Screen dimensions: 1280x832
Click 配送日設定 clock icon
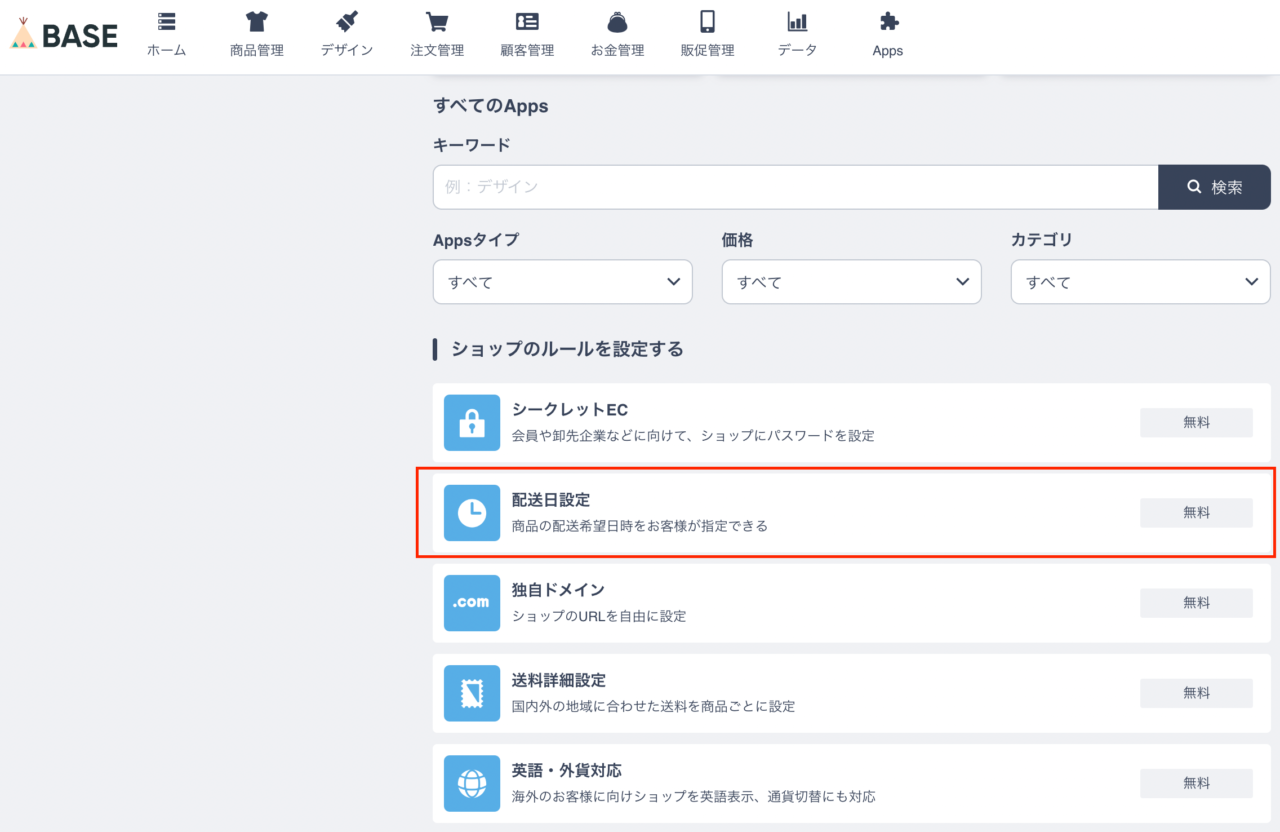(x=472, y=513)
